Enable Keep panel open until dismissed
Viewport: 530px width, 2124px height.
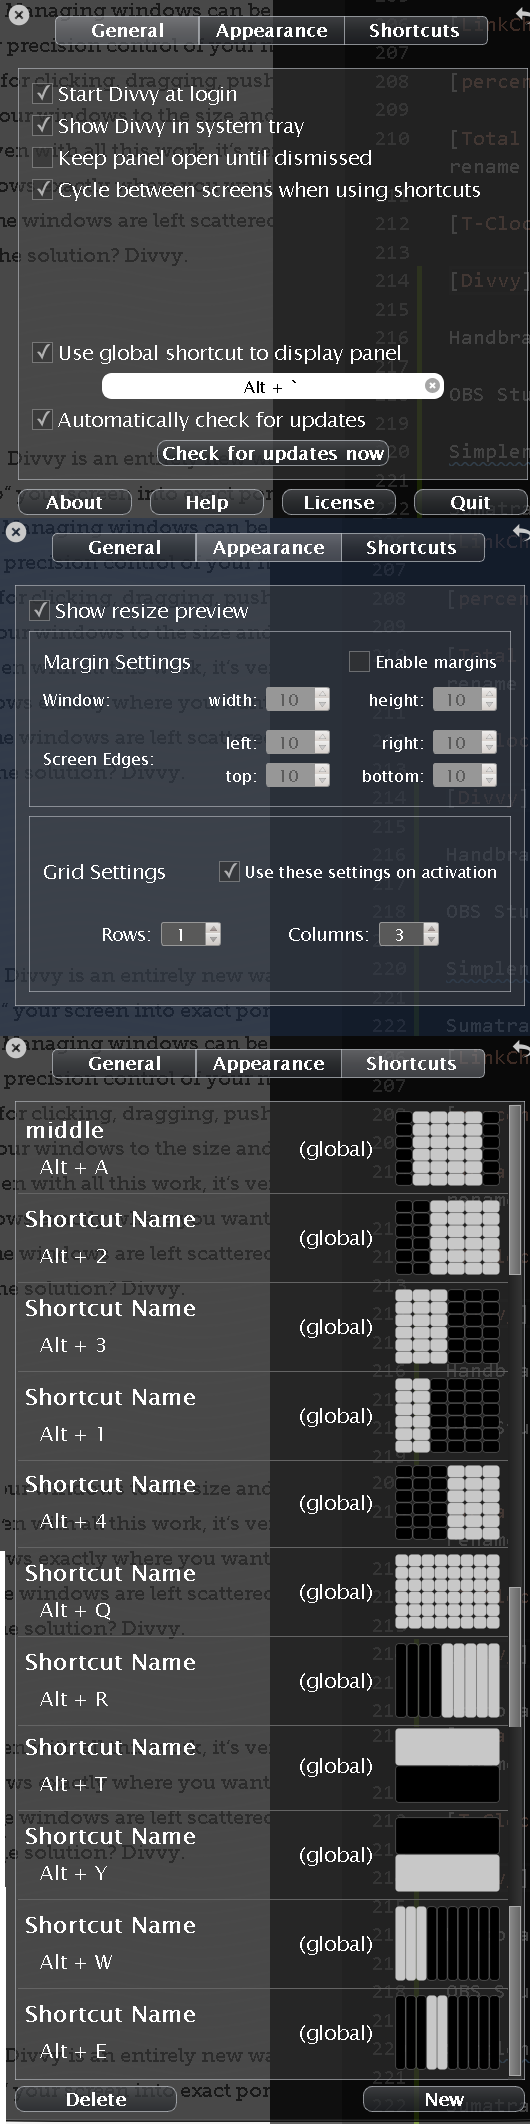[42, 158]
